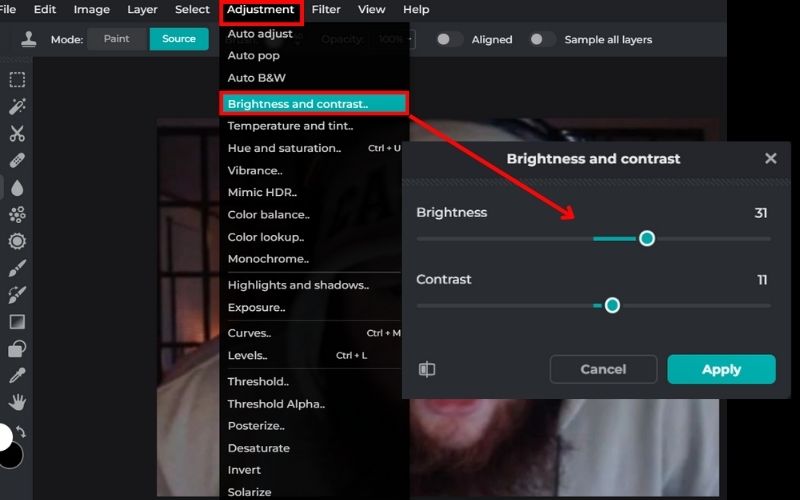Open the Help menu
The image size is (800, 500).
(416, 9)
